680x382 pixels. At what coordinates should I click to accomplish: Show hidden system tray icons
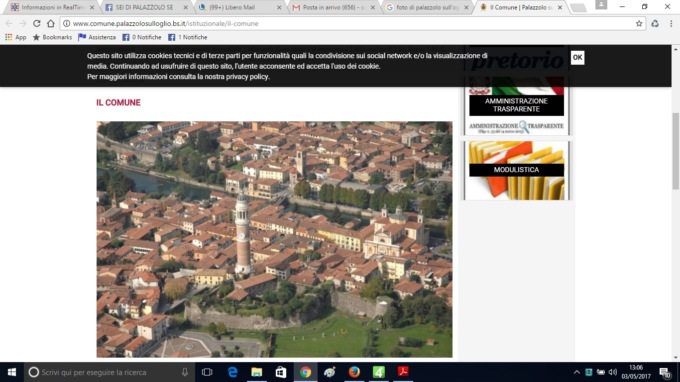tap(576, 372)
